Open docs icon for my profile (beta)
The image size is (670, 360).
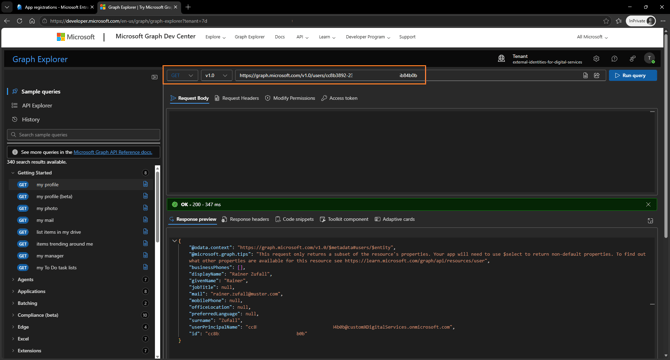145,196
